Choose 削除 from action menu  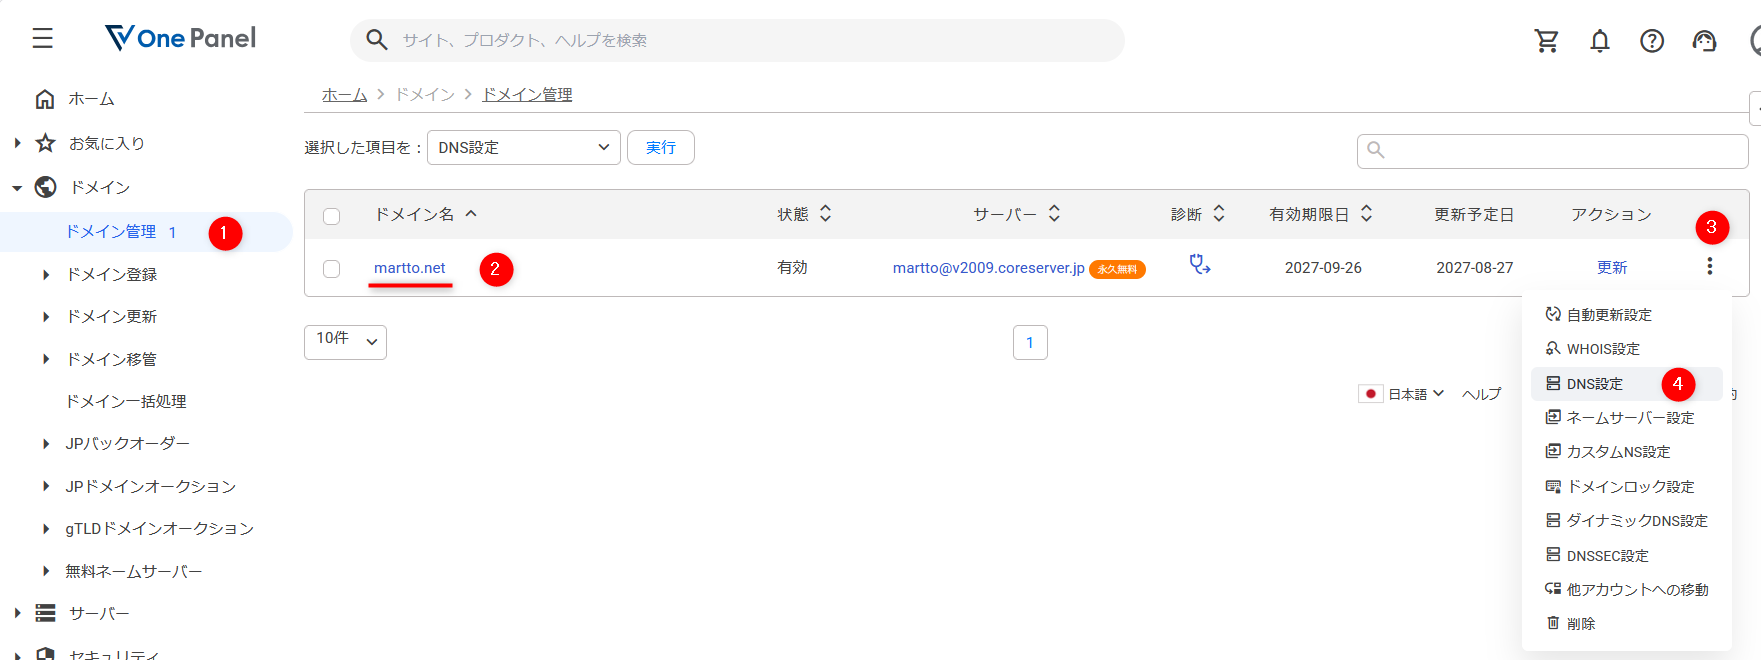1626,624
